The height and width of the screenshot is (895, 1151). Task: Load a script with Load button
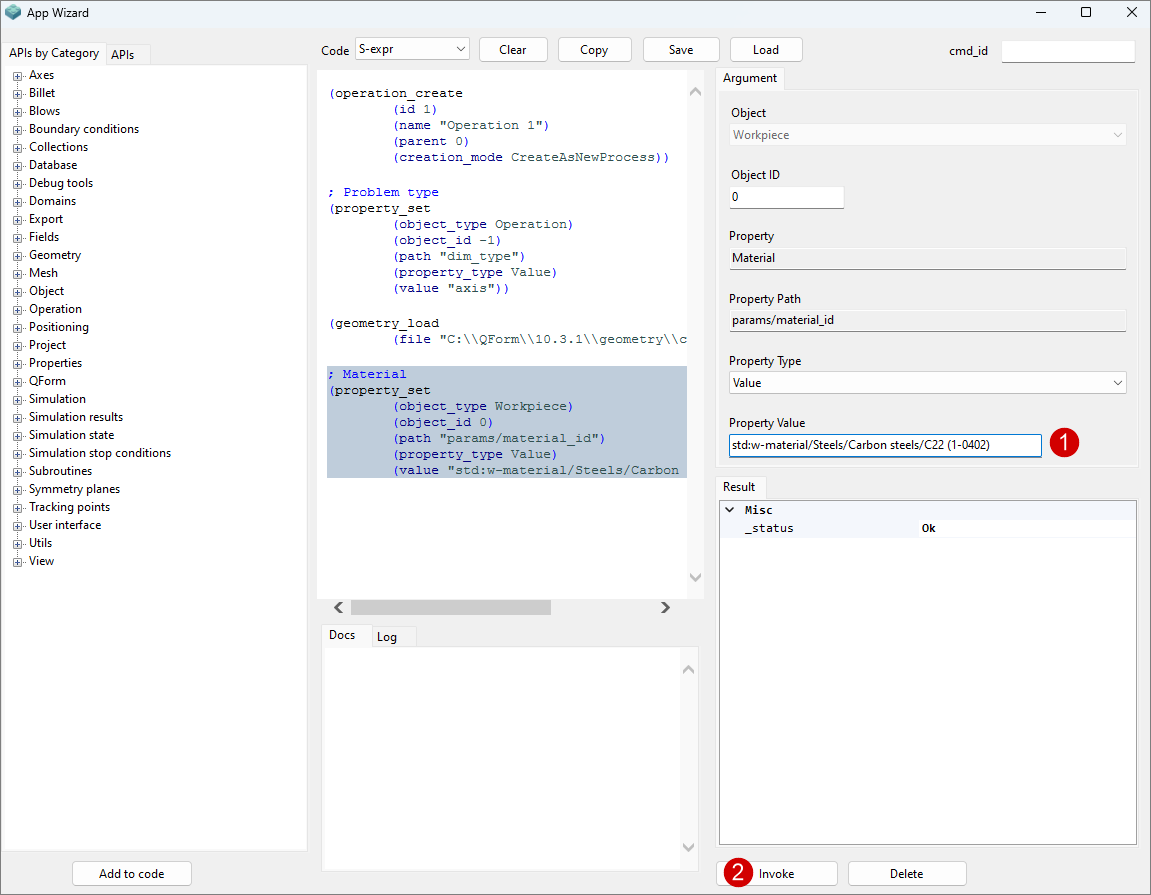coord(766,50)
